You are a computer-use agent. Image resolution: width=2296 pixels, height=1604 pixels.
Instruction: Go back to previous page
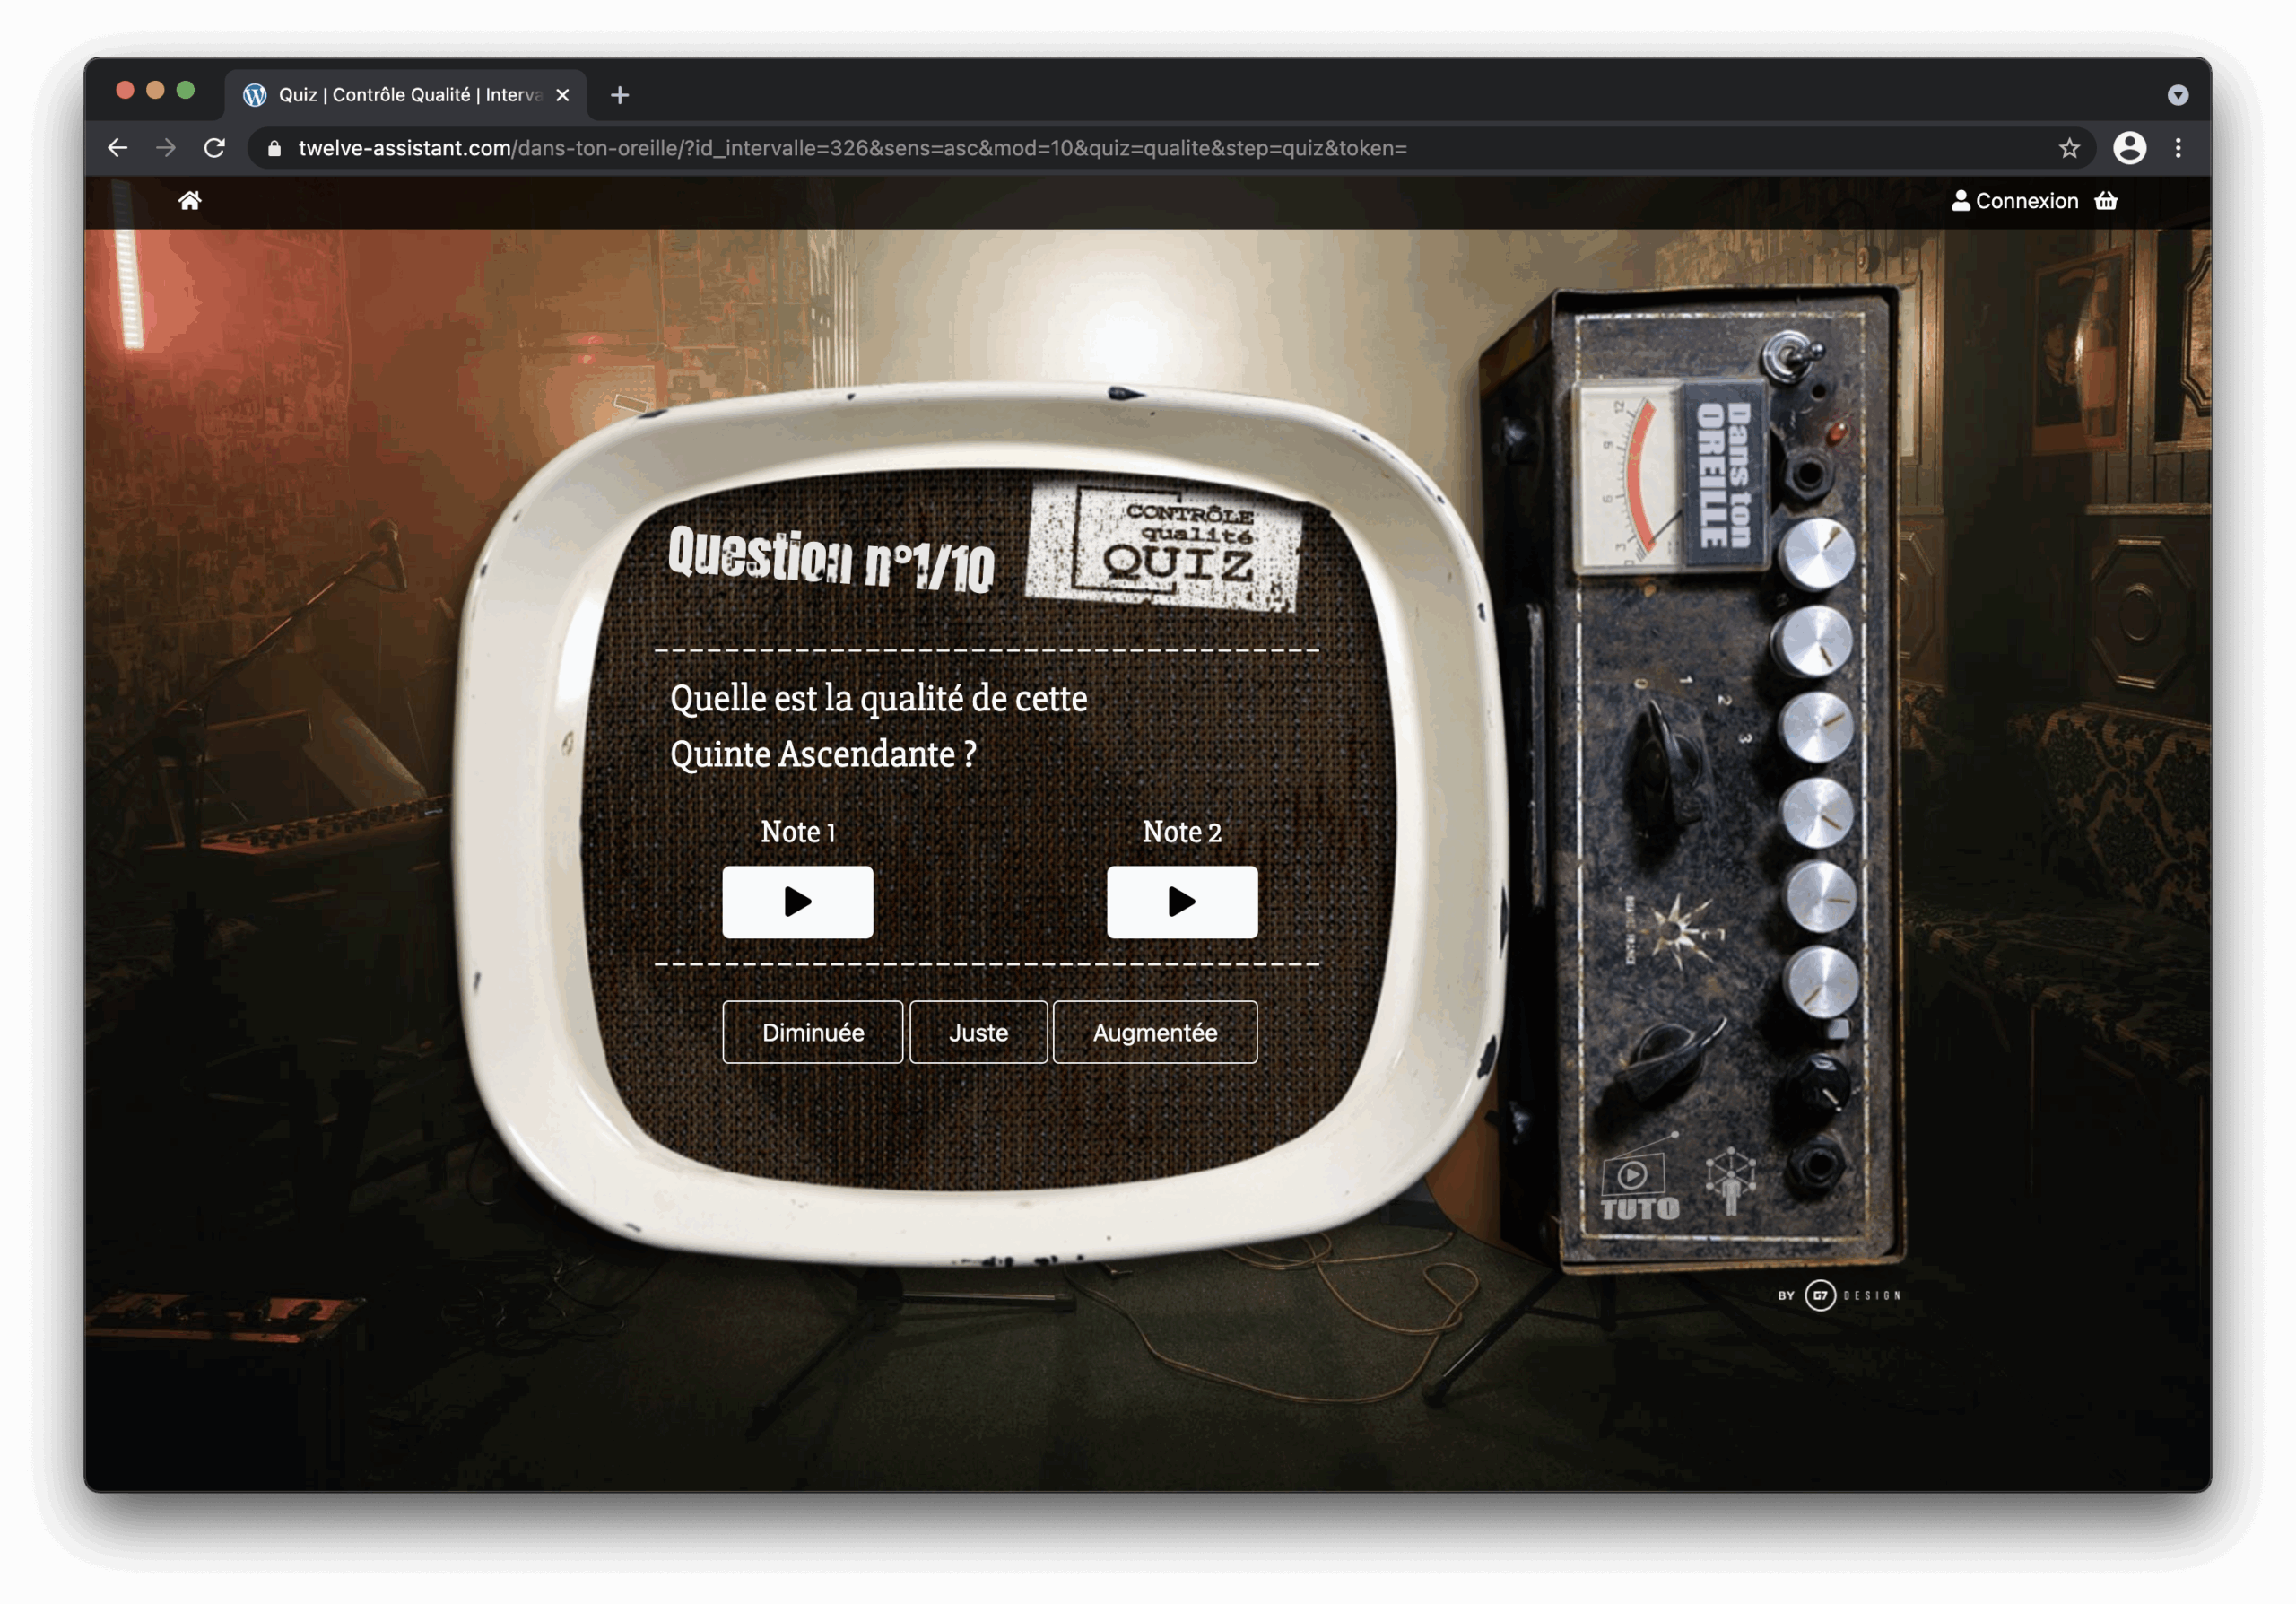point(117,148)
